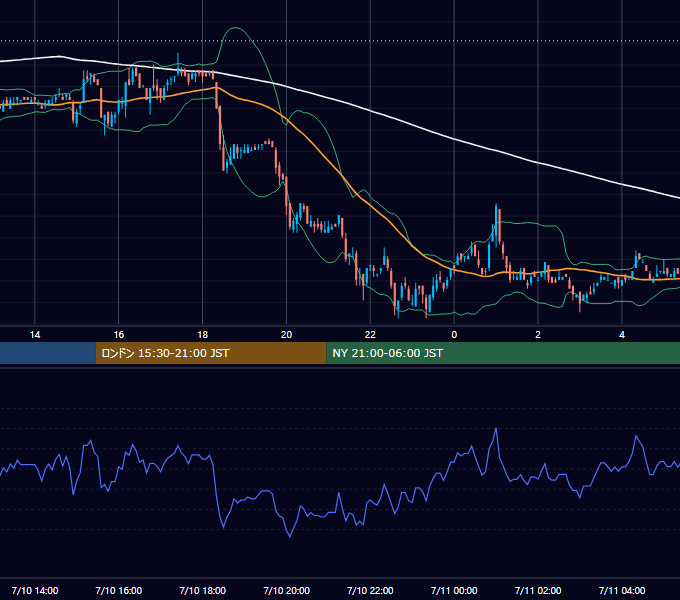The width and height of the screenshot is (680, 600).
Task: Click the London 15:30-21:00 JST session bar
Action: tap(211, 353)
